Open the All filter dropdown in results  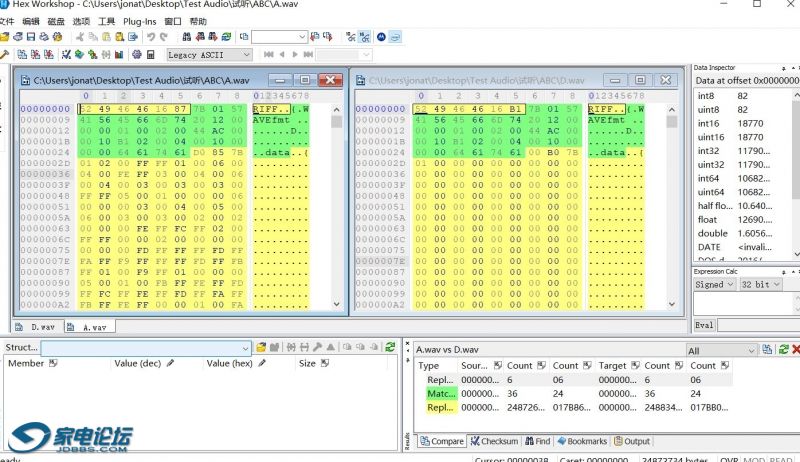[x=750, y=350]
